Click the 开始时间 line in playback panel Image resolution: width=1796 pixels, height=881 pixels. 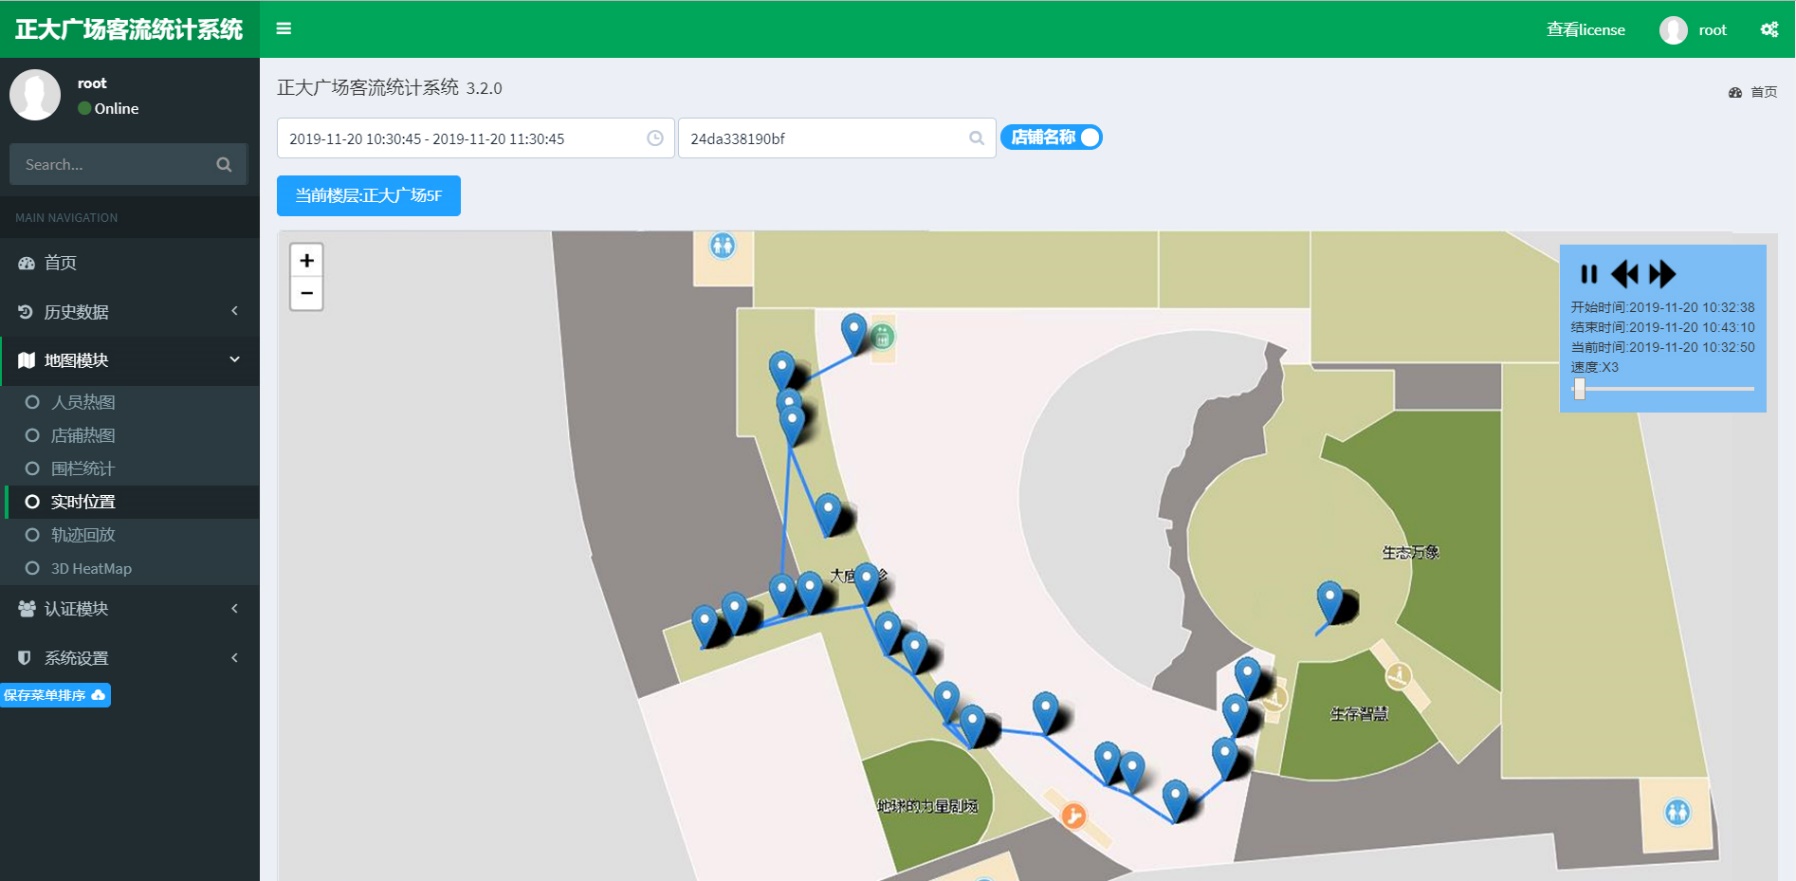coord(1662,308)
